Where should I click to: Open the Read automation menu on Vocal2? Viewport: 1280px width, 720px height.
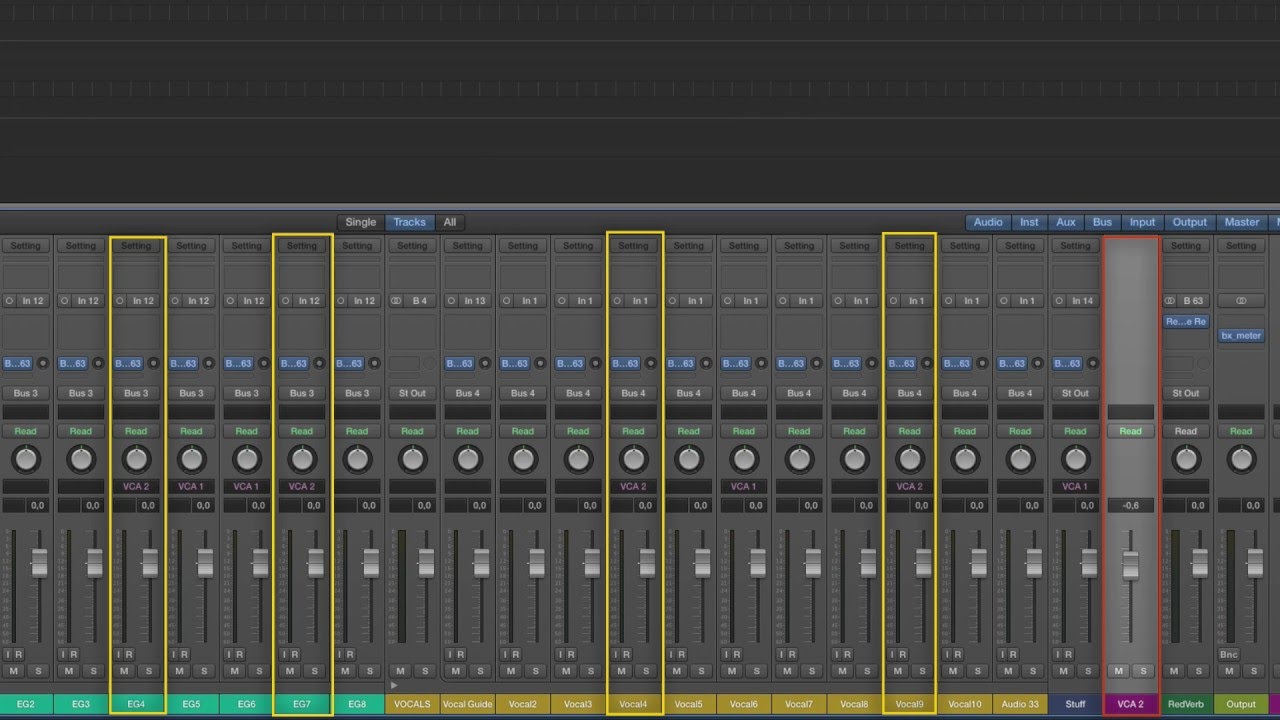coord(523,431)
